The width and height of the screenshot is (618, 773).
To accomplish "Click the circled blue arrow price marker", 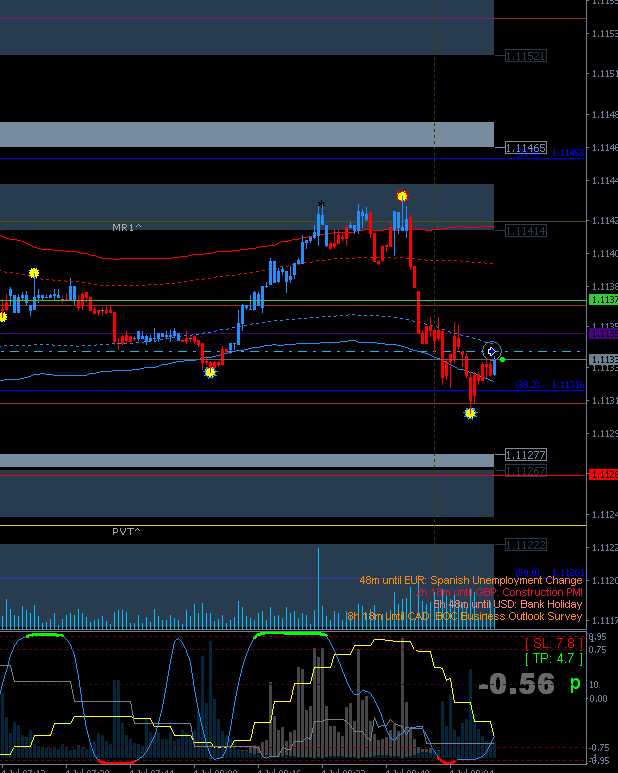I will point(491,351).
